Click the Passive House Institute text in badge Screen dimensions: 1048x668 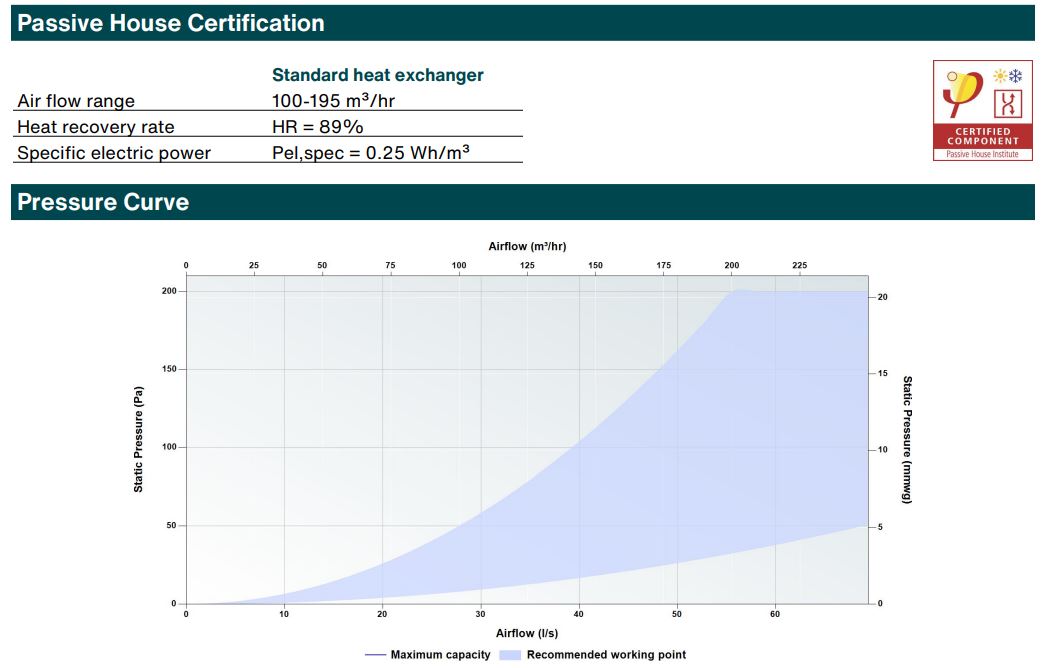[983, 153]
